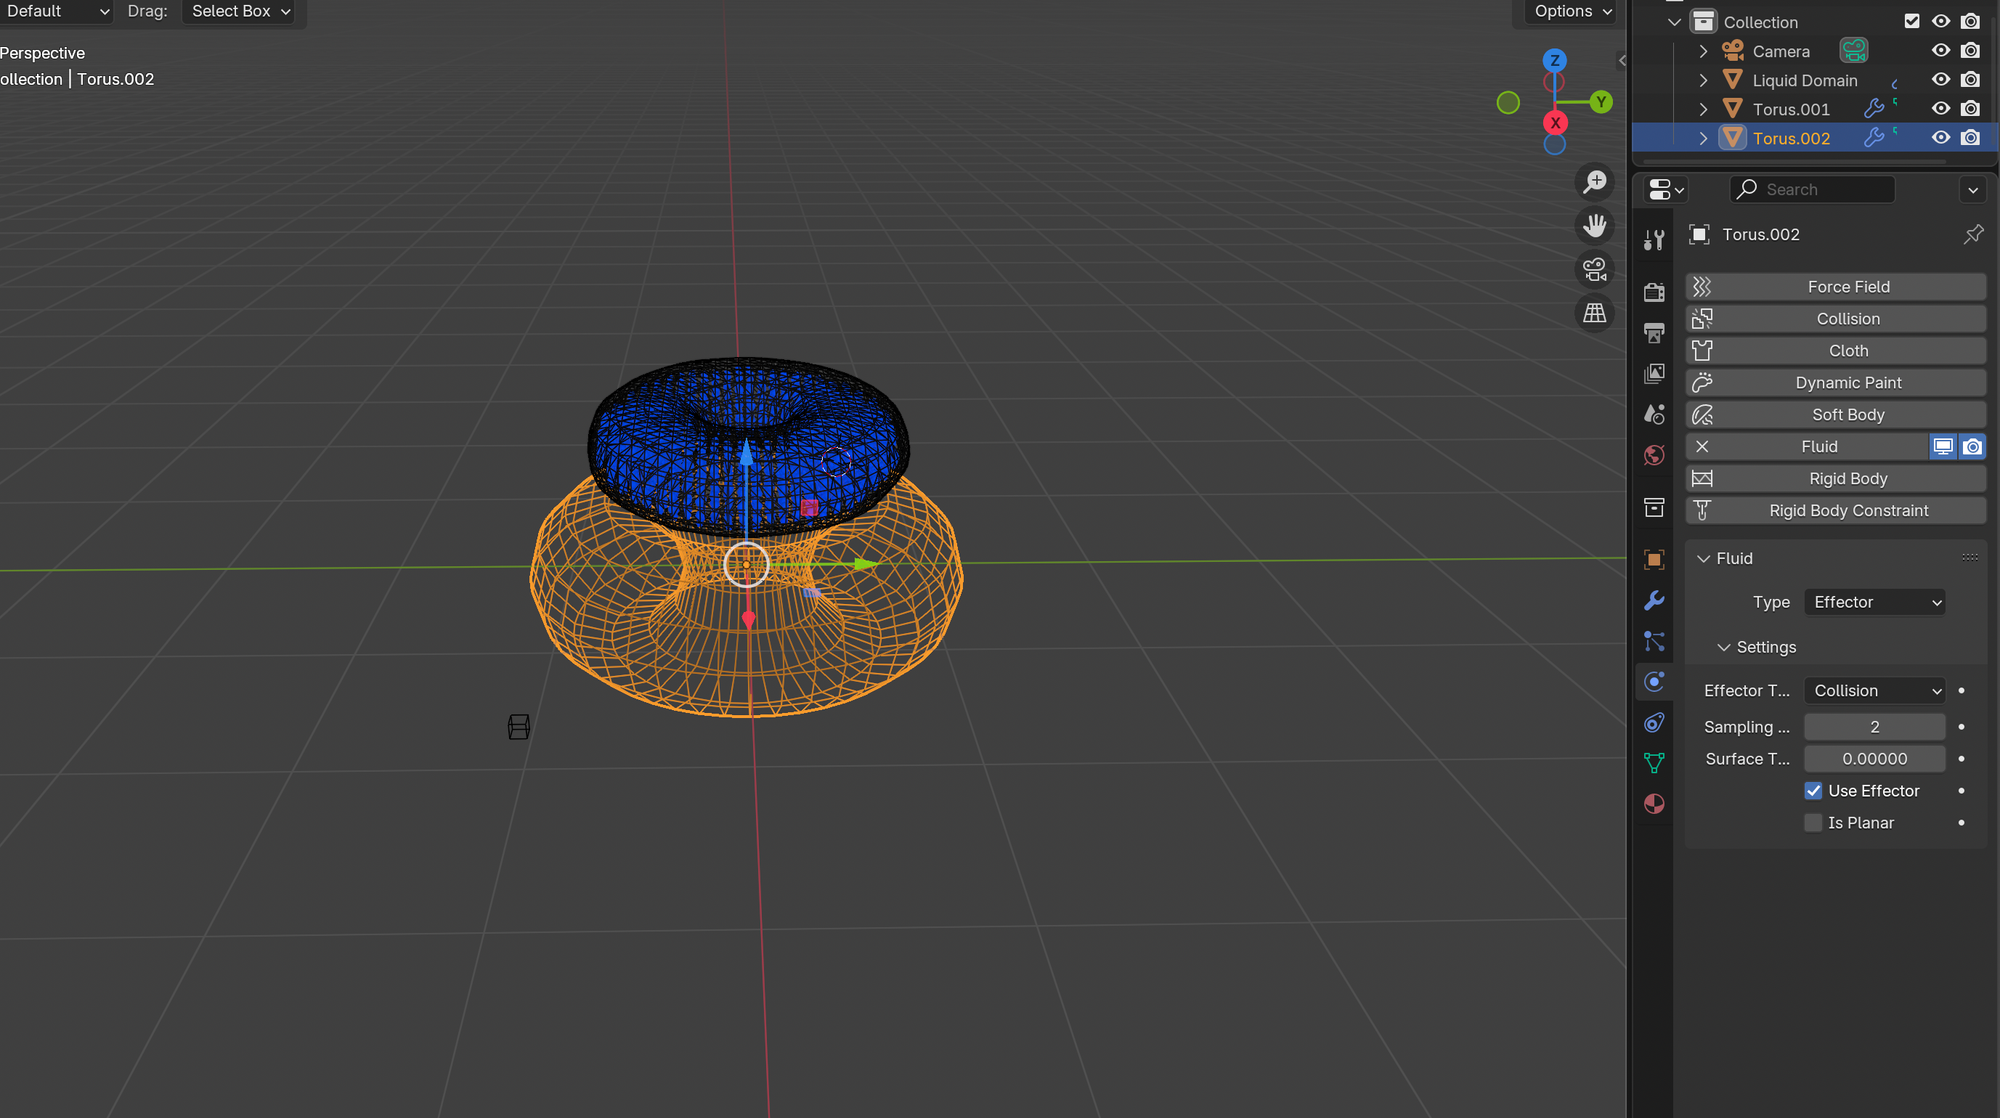Open the properties editor type dropdown
The width and height of the screenshot is (2000, 1118).
(x=1666, y=189)
